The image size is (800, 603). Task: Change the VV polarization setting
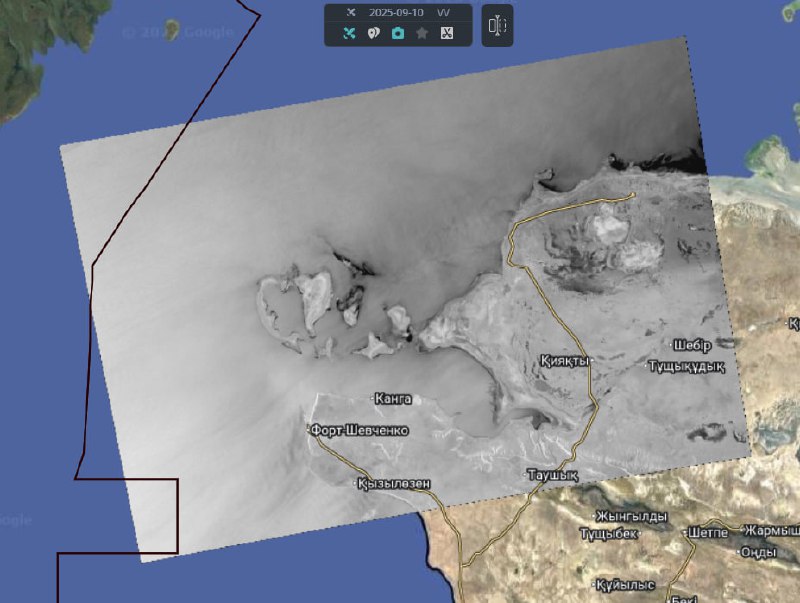[x=443, y=12]
